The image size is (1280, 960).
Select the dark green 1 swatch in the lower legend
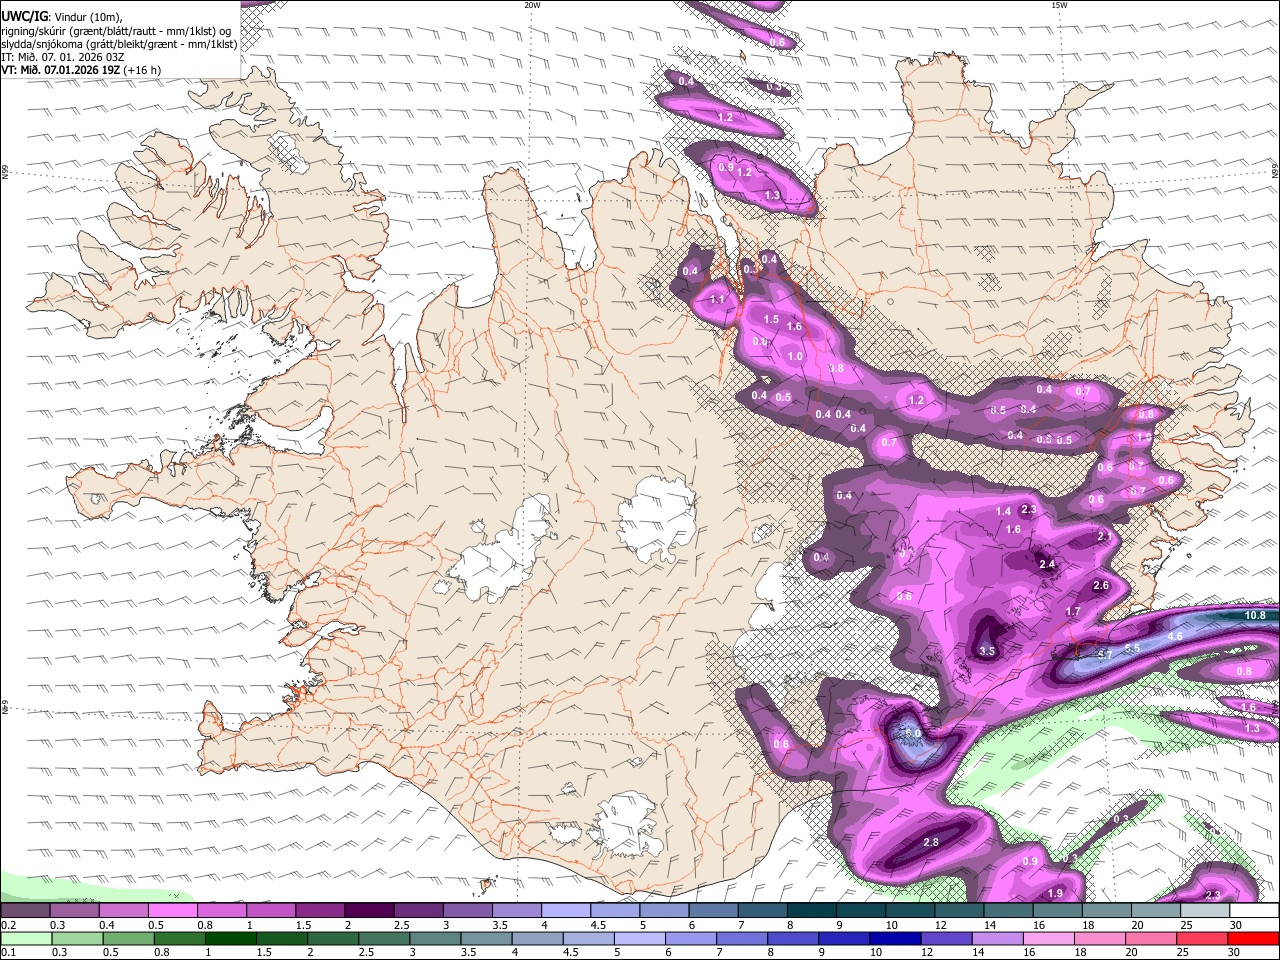(x=229, y=938)
